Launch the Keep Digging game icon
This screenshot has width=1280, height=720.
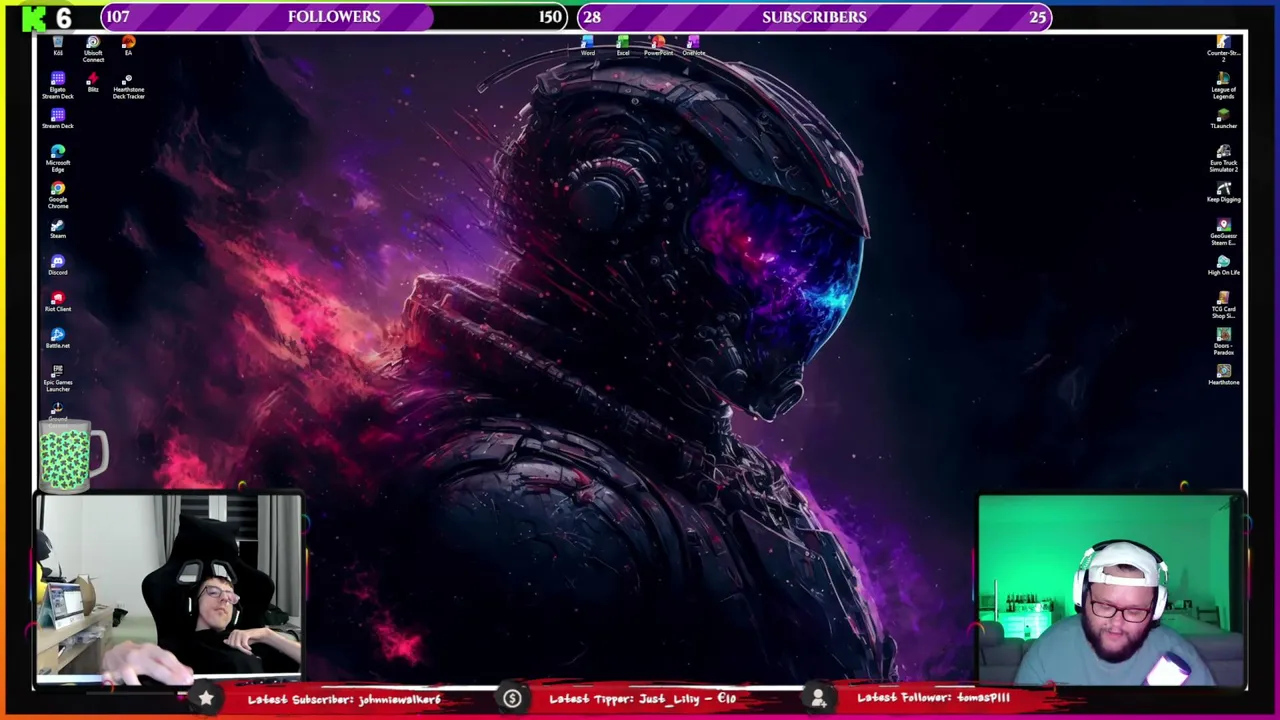click(x=1223, y=191)
